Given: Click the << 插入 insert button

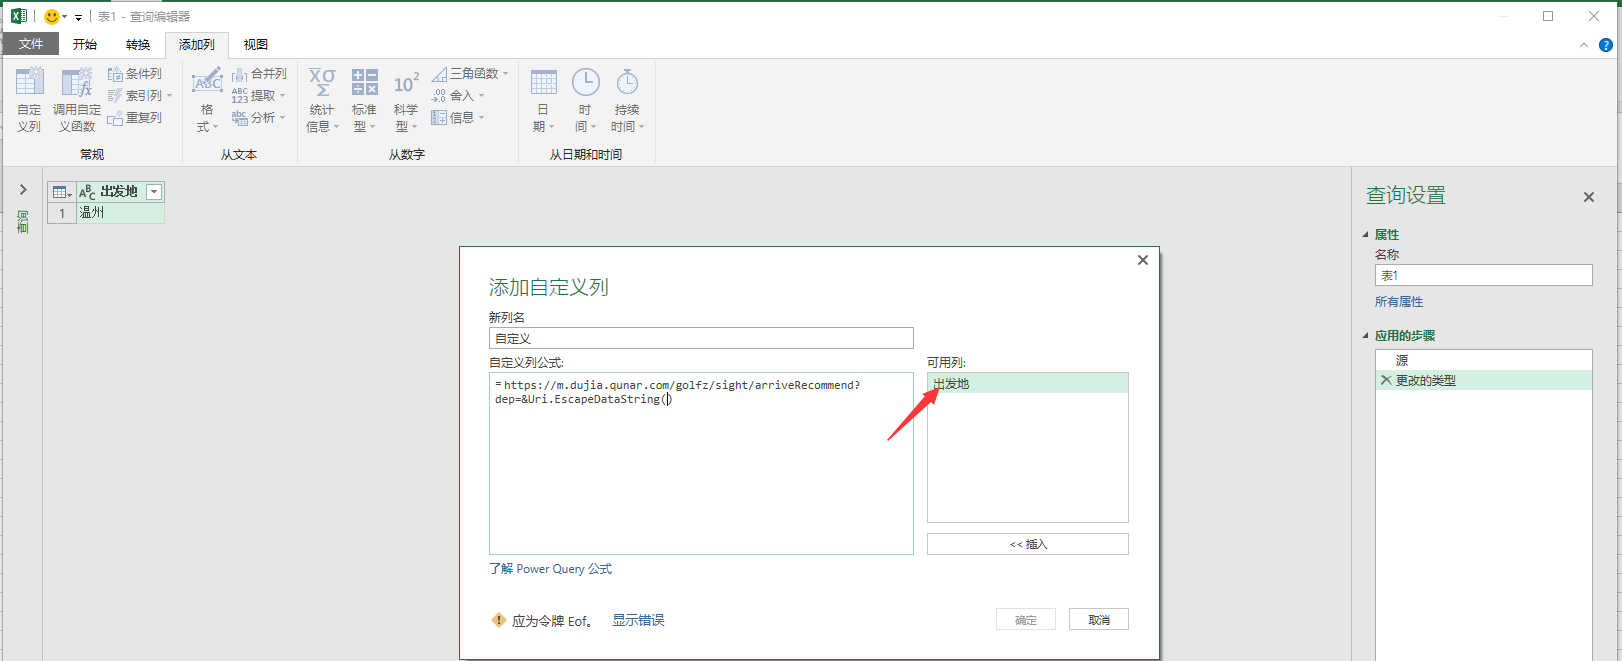Looking at the screenshot, I should [1028, 544].
